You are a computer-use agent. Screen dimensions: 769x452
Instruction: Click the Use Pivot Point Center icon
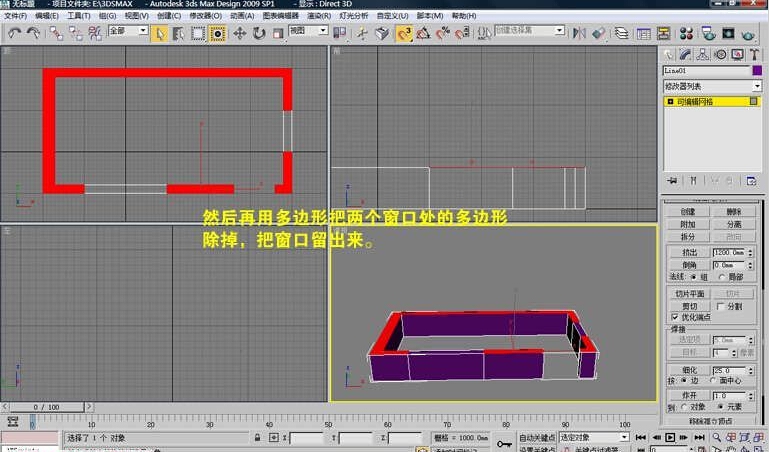(339, 33)
